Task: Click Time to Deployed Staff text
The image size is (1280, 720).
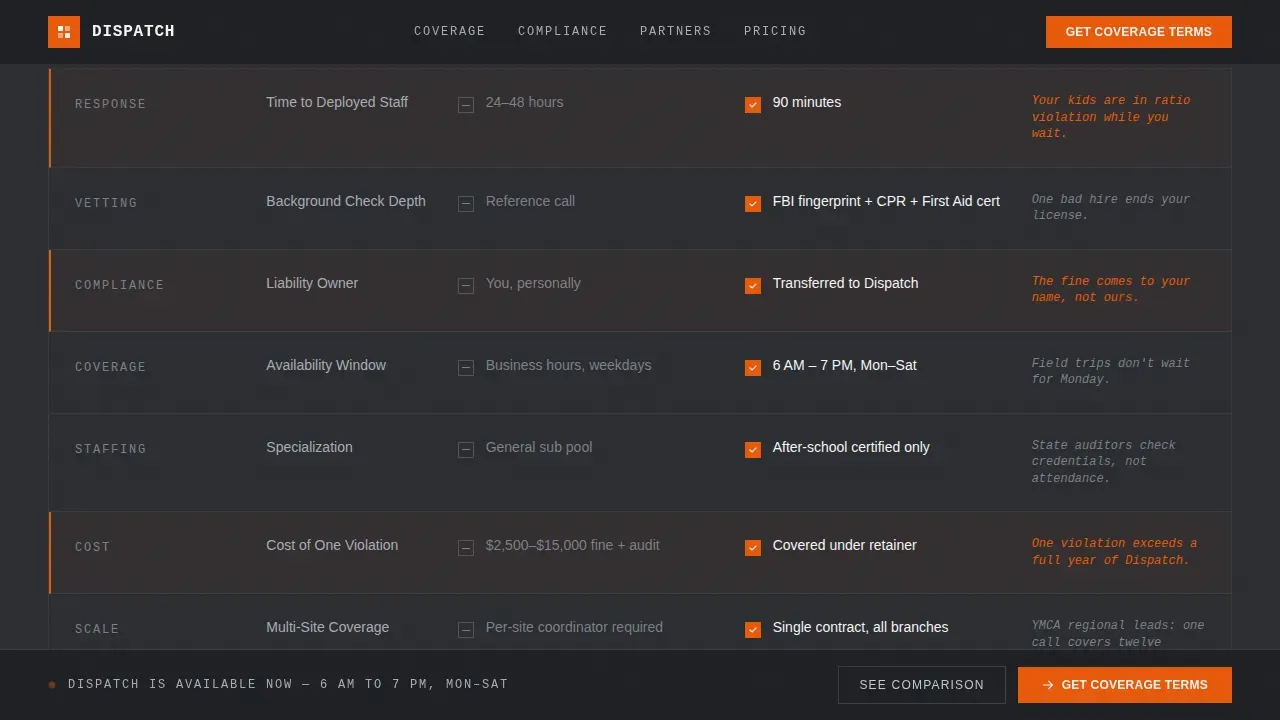Action: pos(337,102)
